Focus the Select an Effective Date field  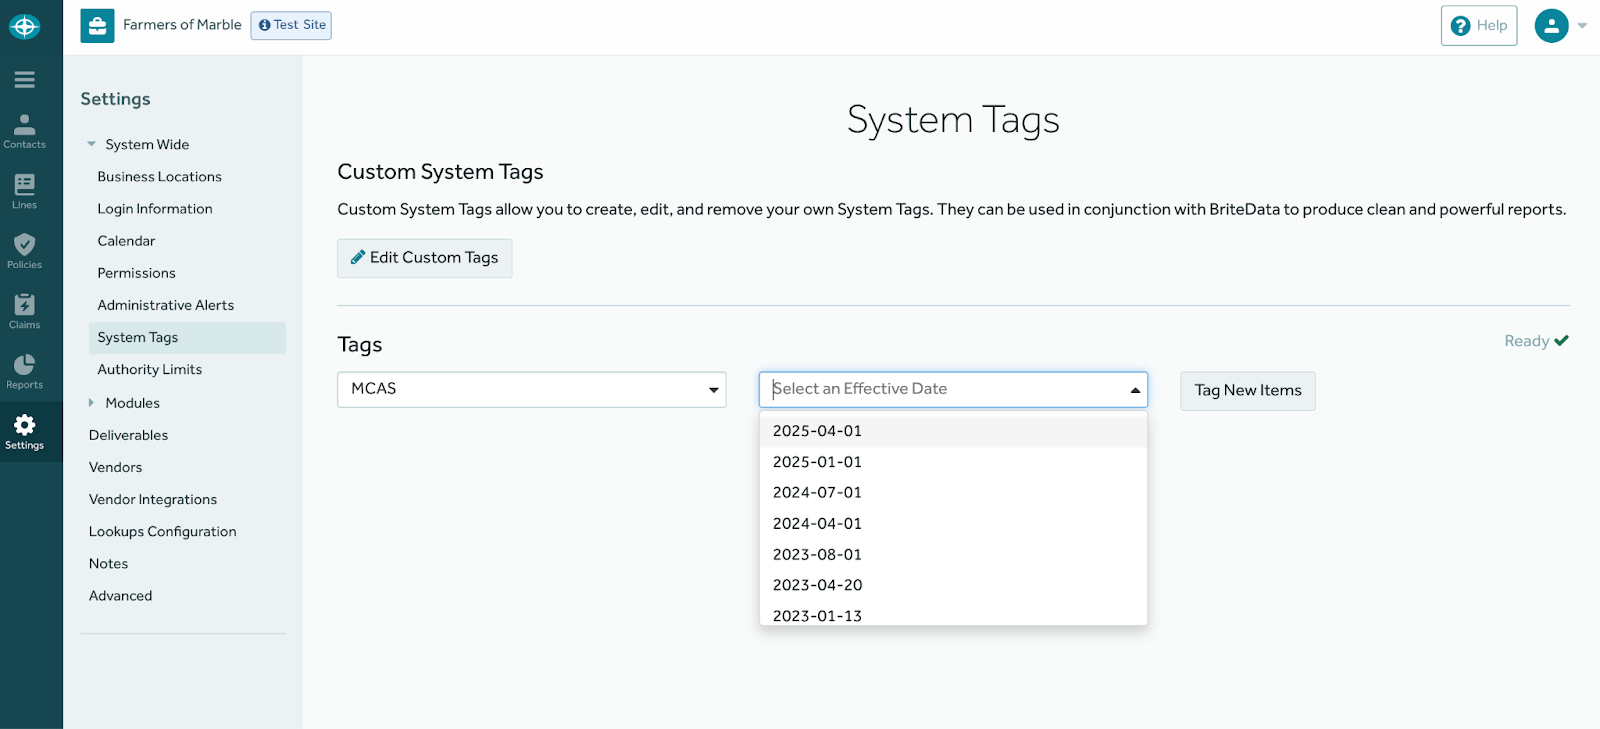coord(940,389)
